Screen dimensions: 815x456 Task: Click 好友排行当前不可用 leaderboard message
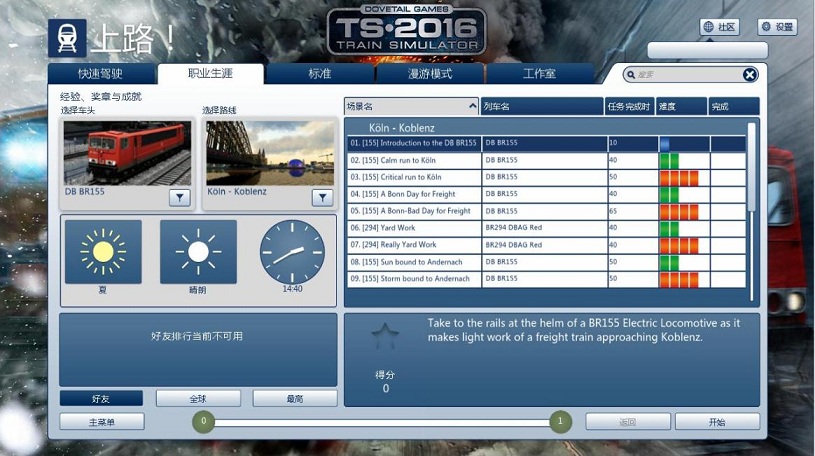pyautogui.click(x=197, y=336)
